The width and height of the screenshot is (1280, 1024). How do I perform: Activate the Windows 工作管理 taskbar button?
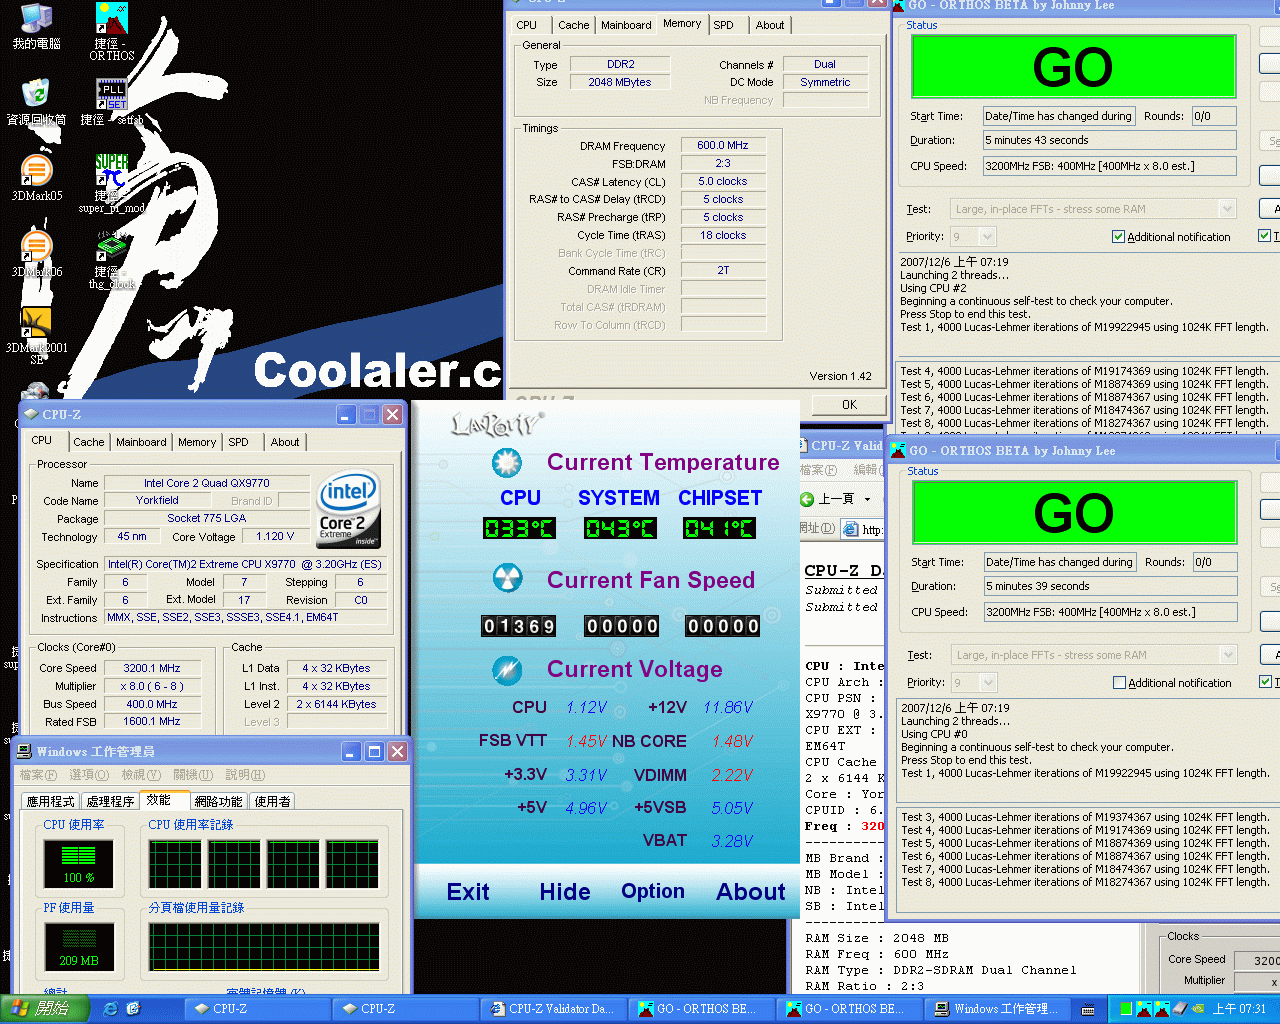(997, 1009)
